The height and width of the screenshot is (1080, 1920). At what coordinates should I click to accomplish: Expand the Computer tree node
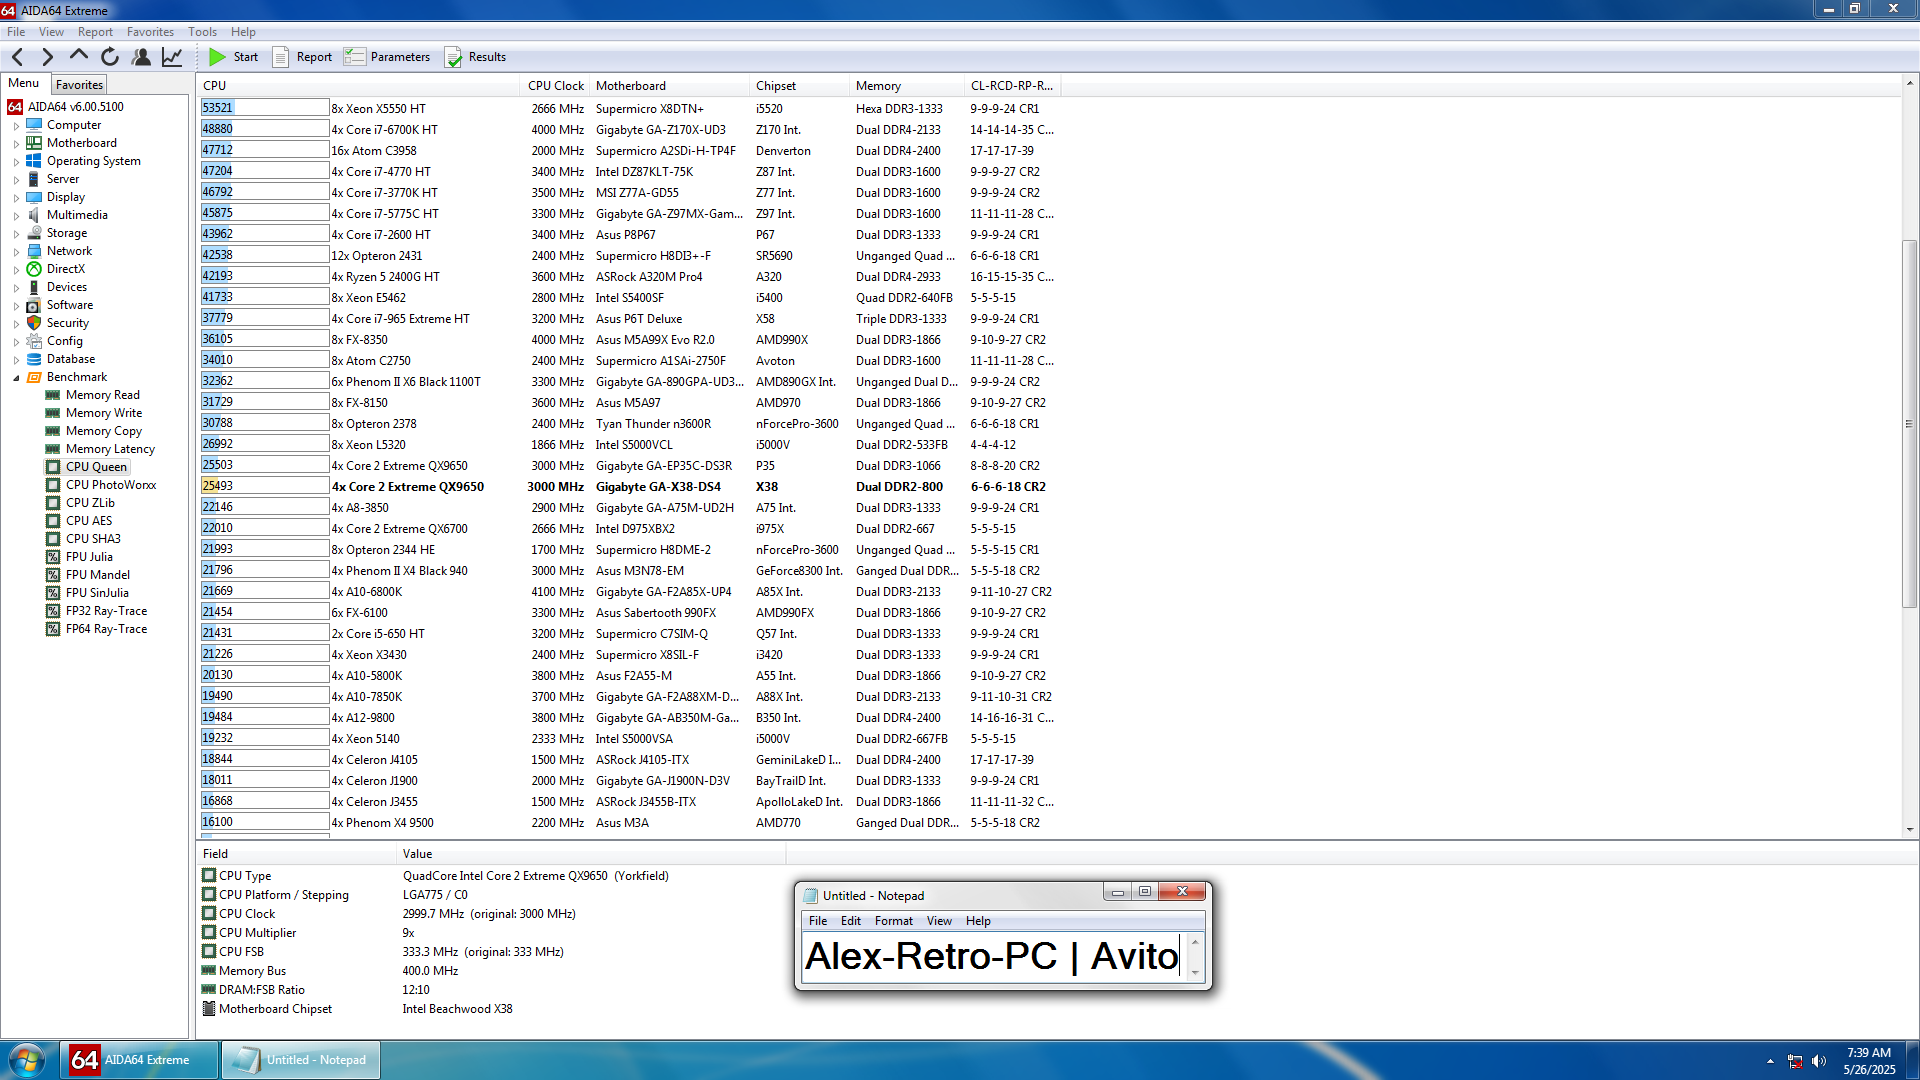click(16, 126)
